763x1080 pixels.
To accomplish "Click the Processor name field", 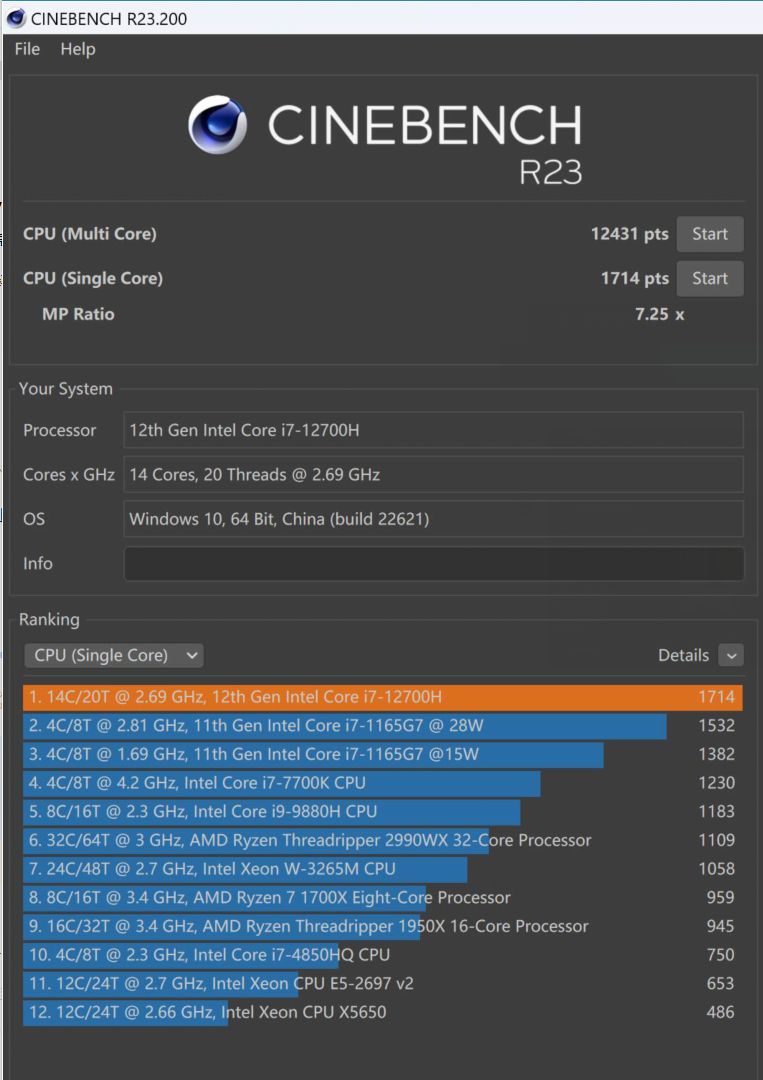I will tap(433, 430).
